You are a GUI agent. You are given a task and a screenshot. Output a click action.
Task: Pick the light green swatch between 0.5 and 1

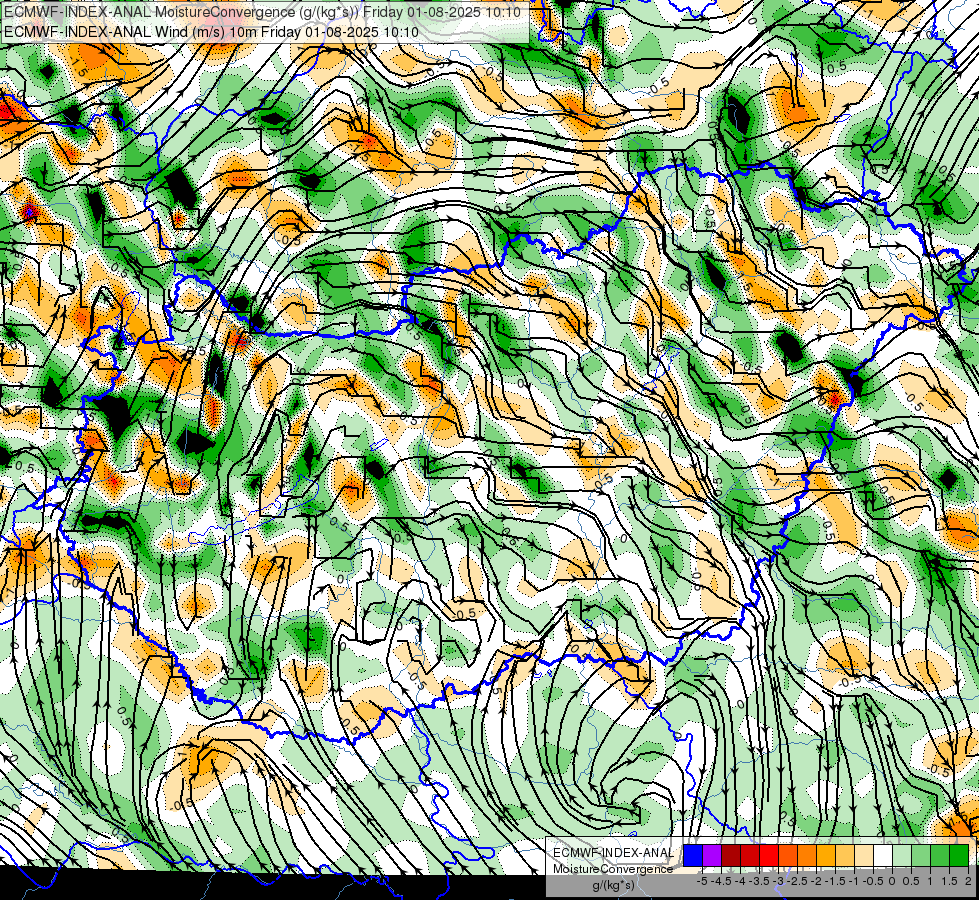pos(921,855)
